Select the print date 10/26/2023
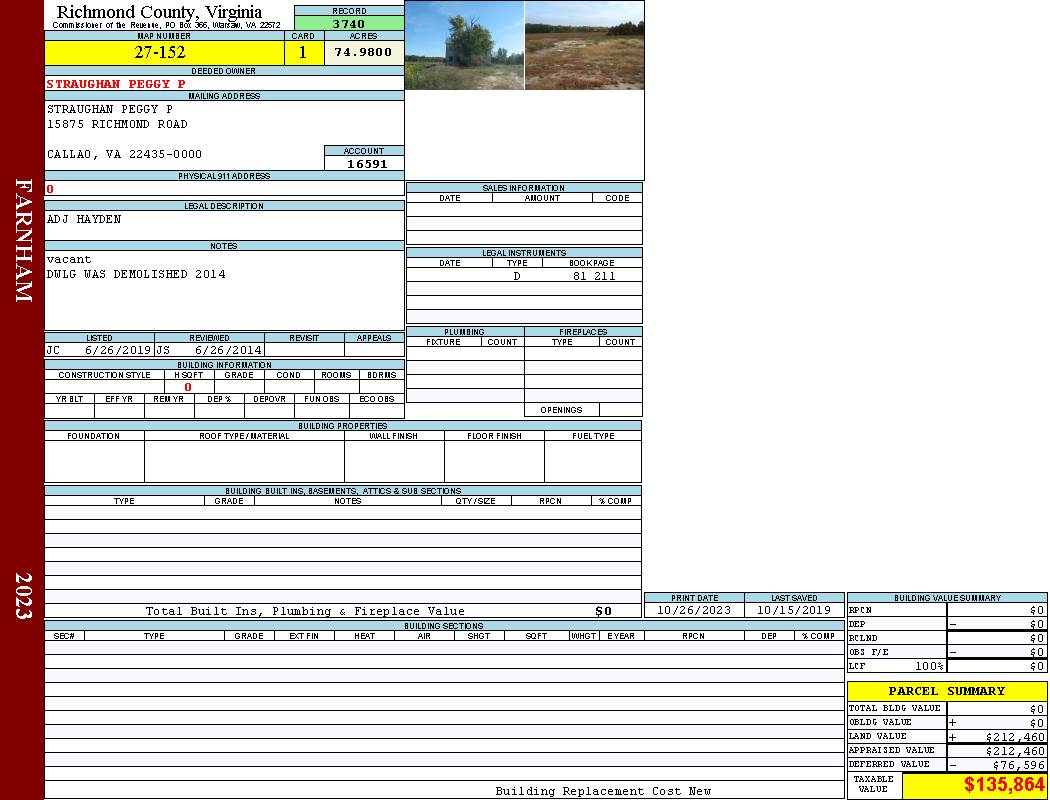 (694, 610)
